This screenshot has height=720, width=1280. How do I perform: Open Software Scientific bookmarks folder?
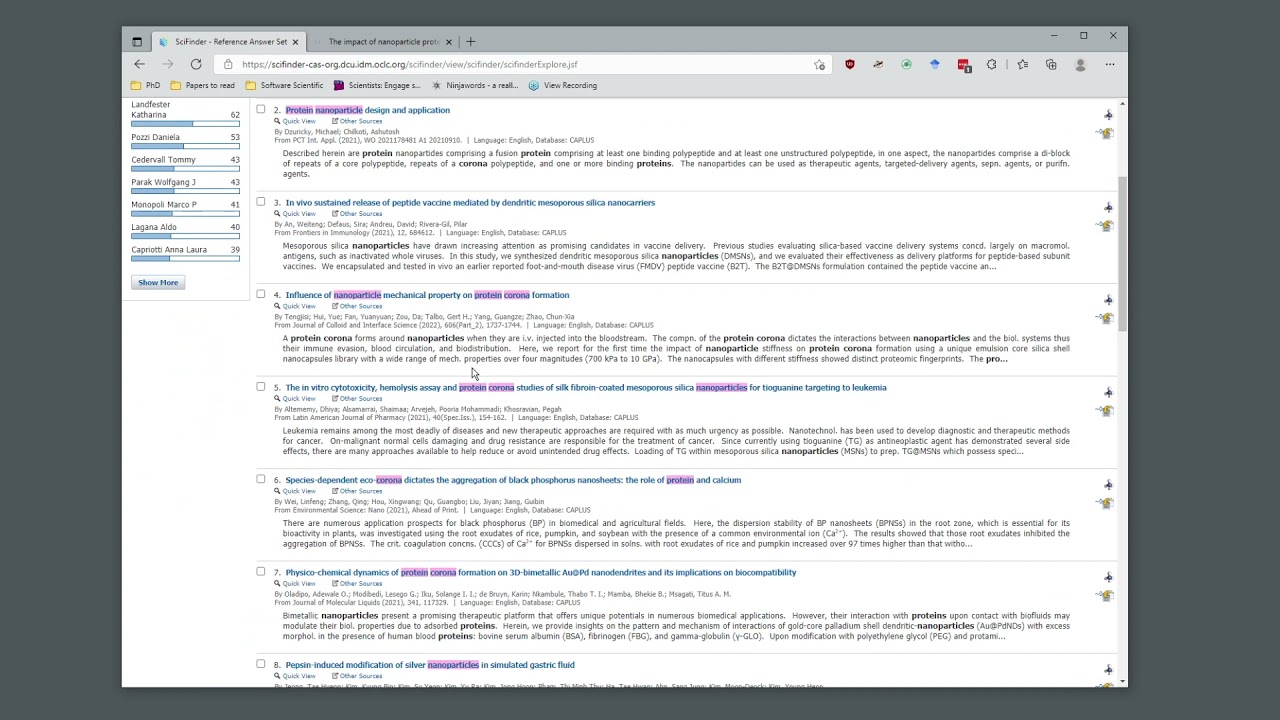click(x=285, y=86)
